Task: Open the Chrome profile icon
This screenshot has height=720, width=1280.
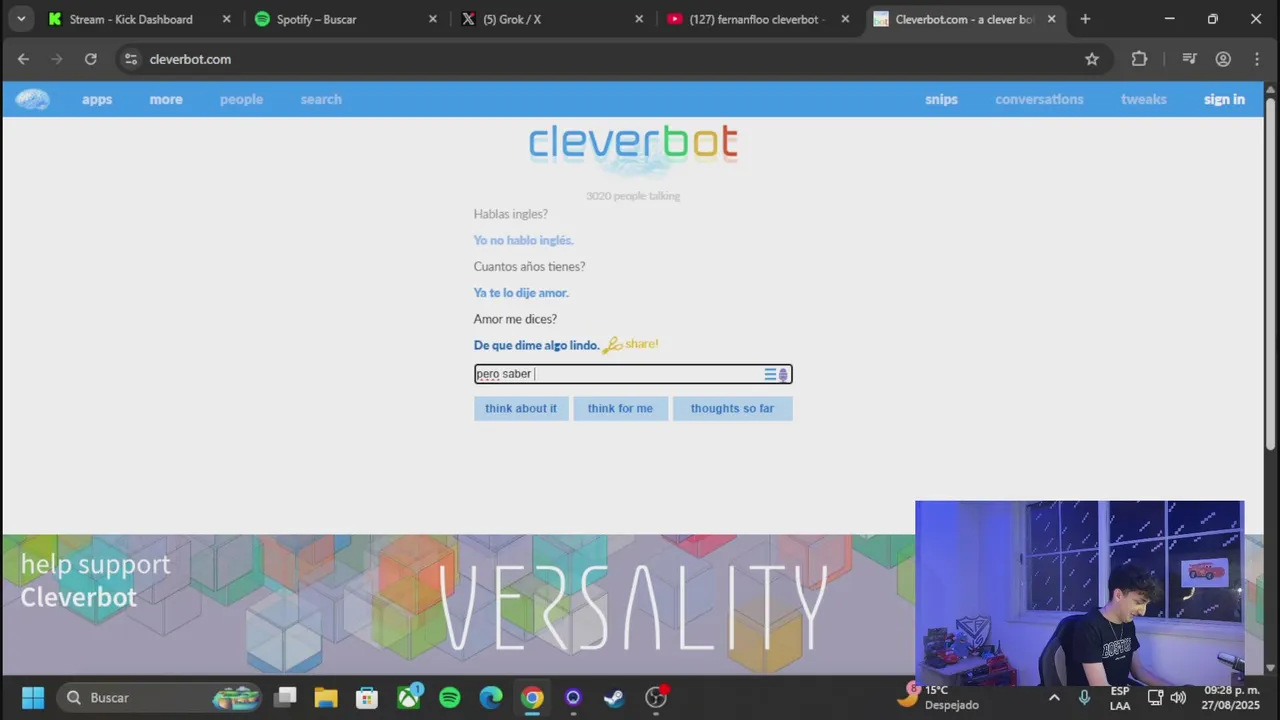Action: (1223, 59)
